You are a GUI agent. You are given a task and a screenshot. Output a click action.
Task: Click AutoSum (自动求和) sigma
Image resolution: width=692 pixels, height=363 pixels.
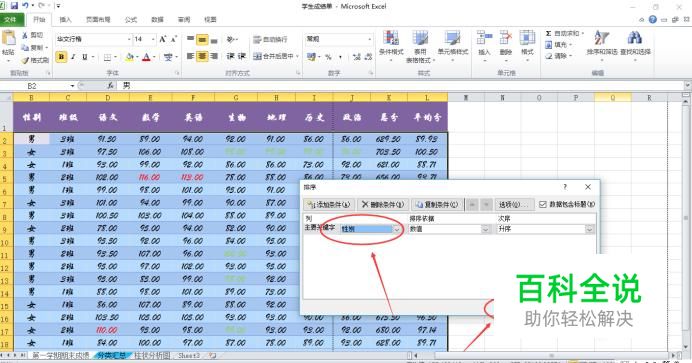(549, 34)
